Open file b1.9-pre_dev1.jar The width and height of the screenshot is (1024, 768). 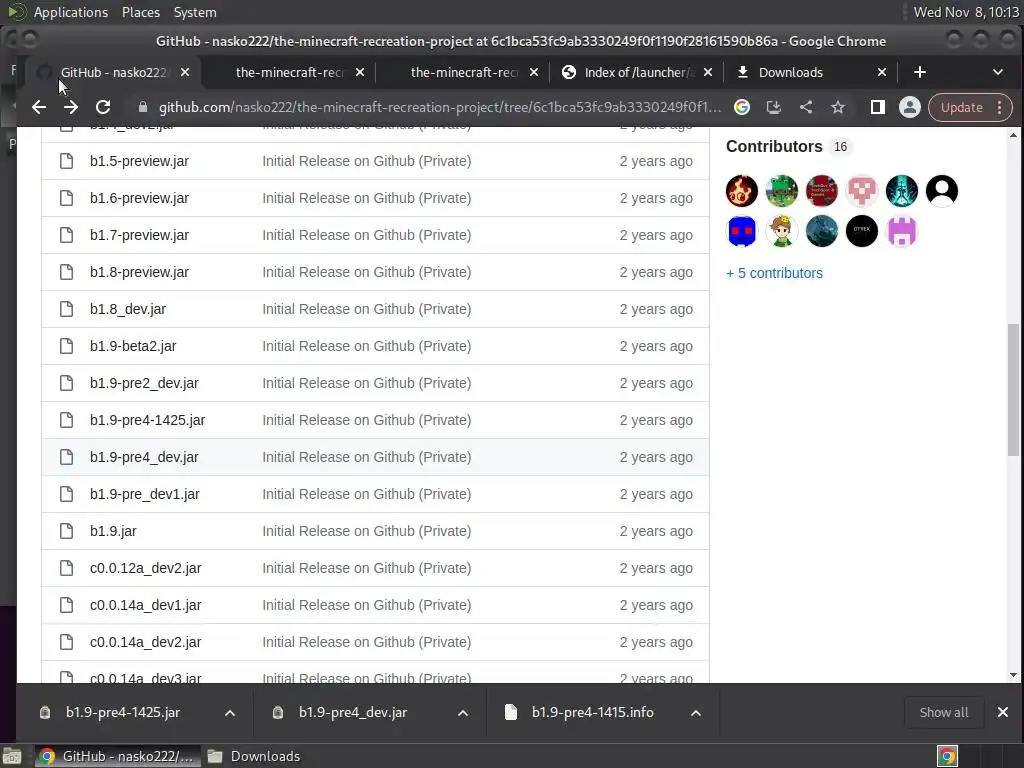pyautogui.click(x=145, y=494)
